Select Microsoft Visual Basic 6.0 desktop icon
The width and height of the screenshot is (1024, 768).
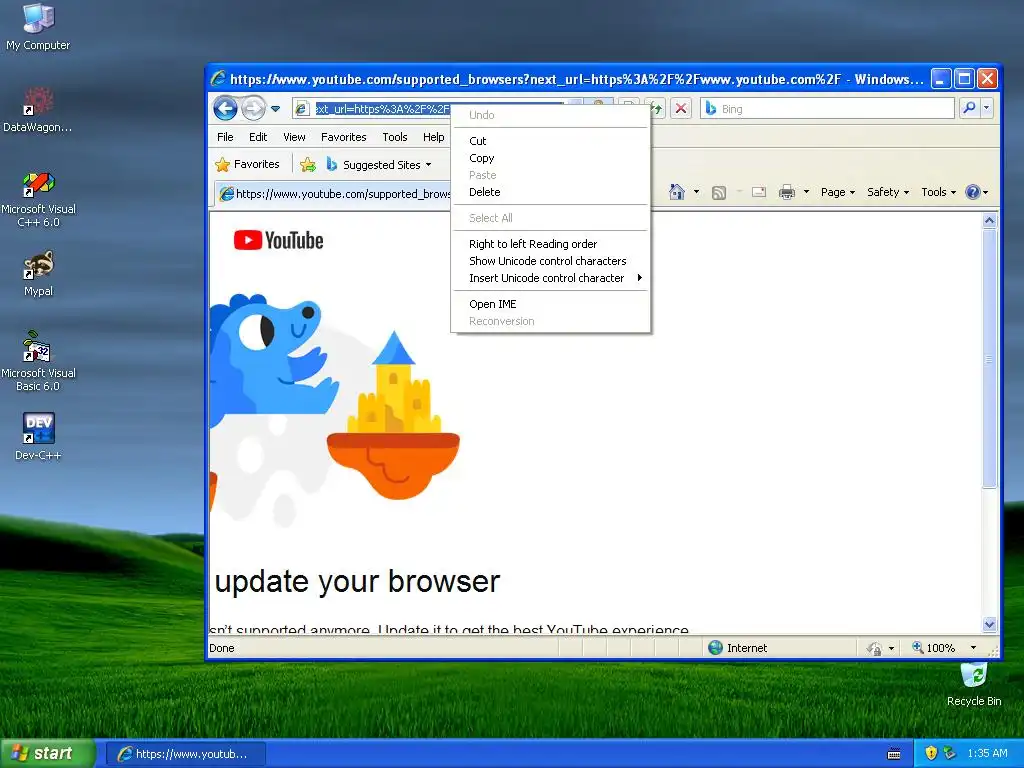pos(38,361)
